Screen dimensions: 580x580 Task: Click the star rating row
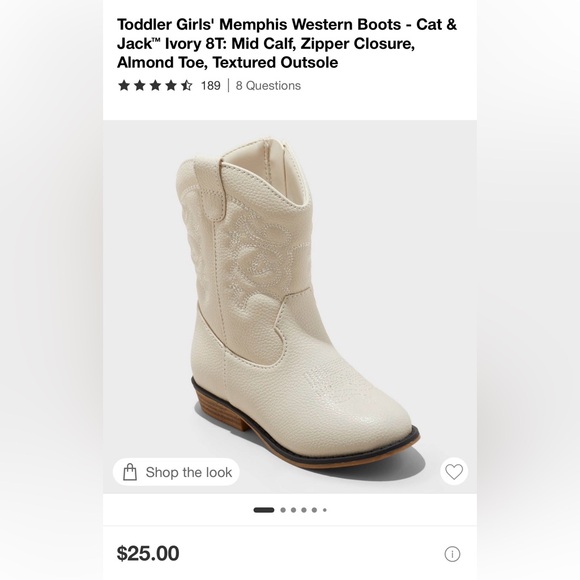pos(155,85)
